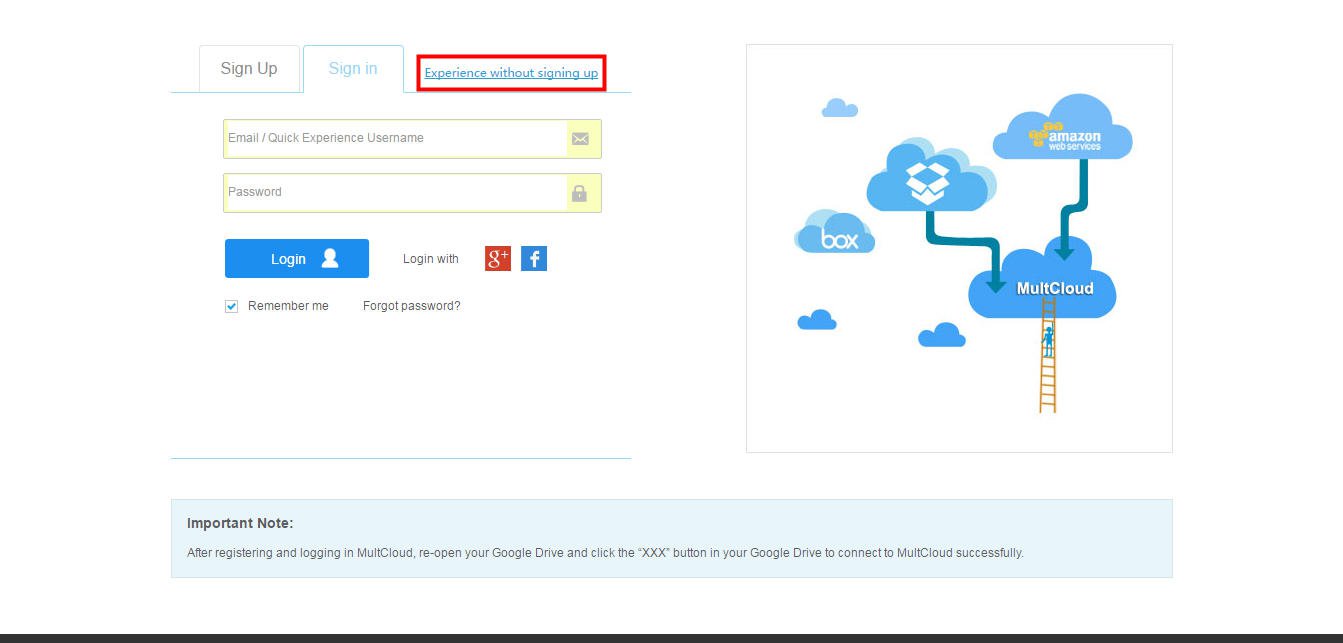
Task: Focus the Email / Quick Experience Username field
Action: pyautogui.click(x=412, y=139)
